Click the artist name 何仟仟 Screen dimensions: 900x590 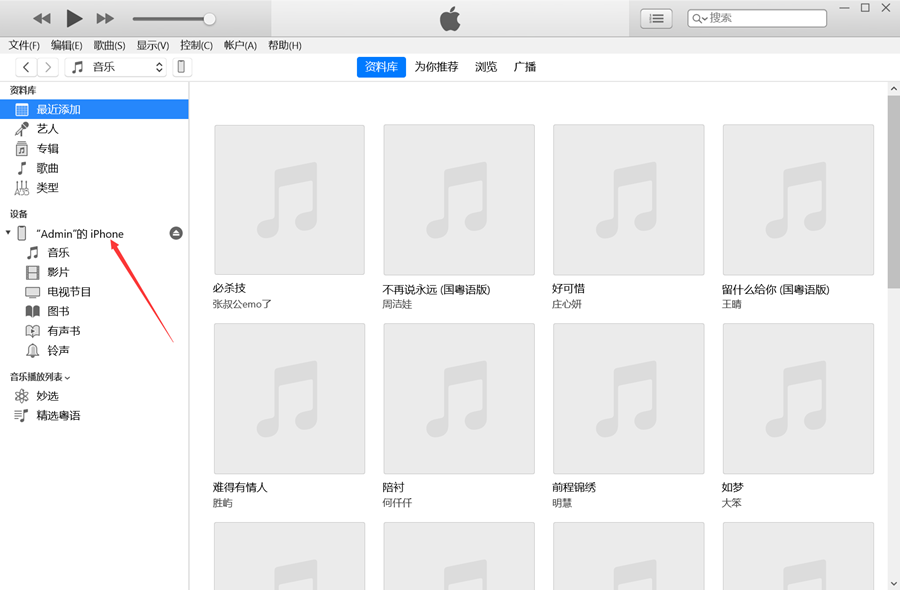point(397,503)
